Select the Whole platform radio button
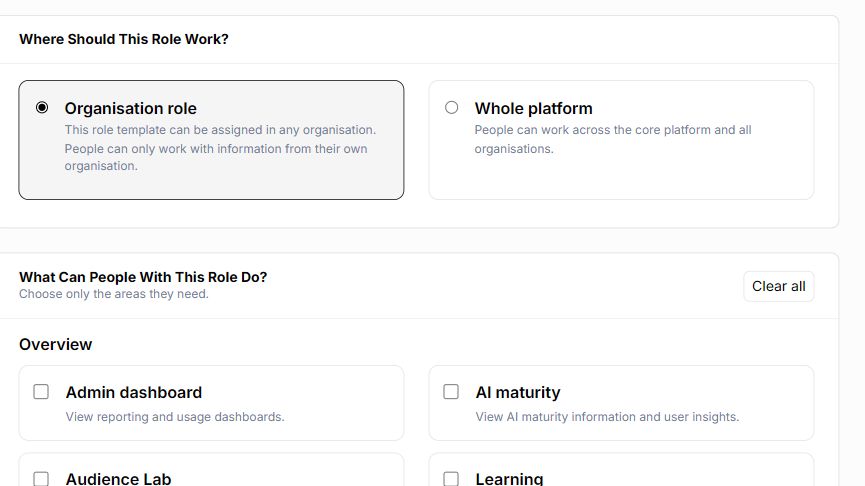This screenshot has height=486, width=865. click(451, 108)
